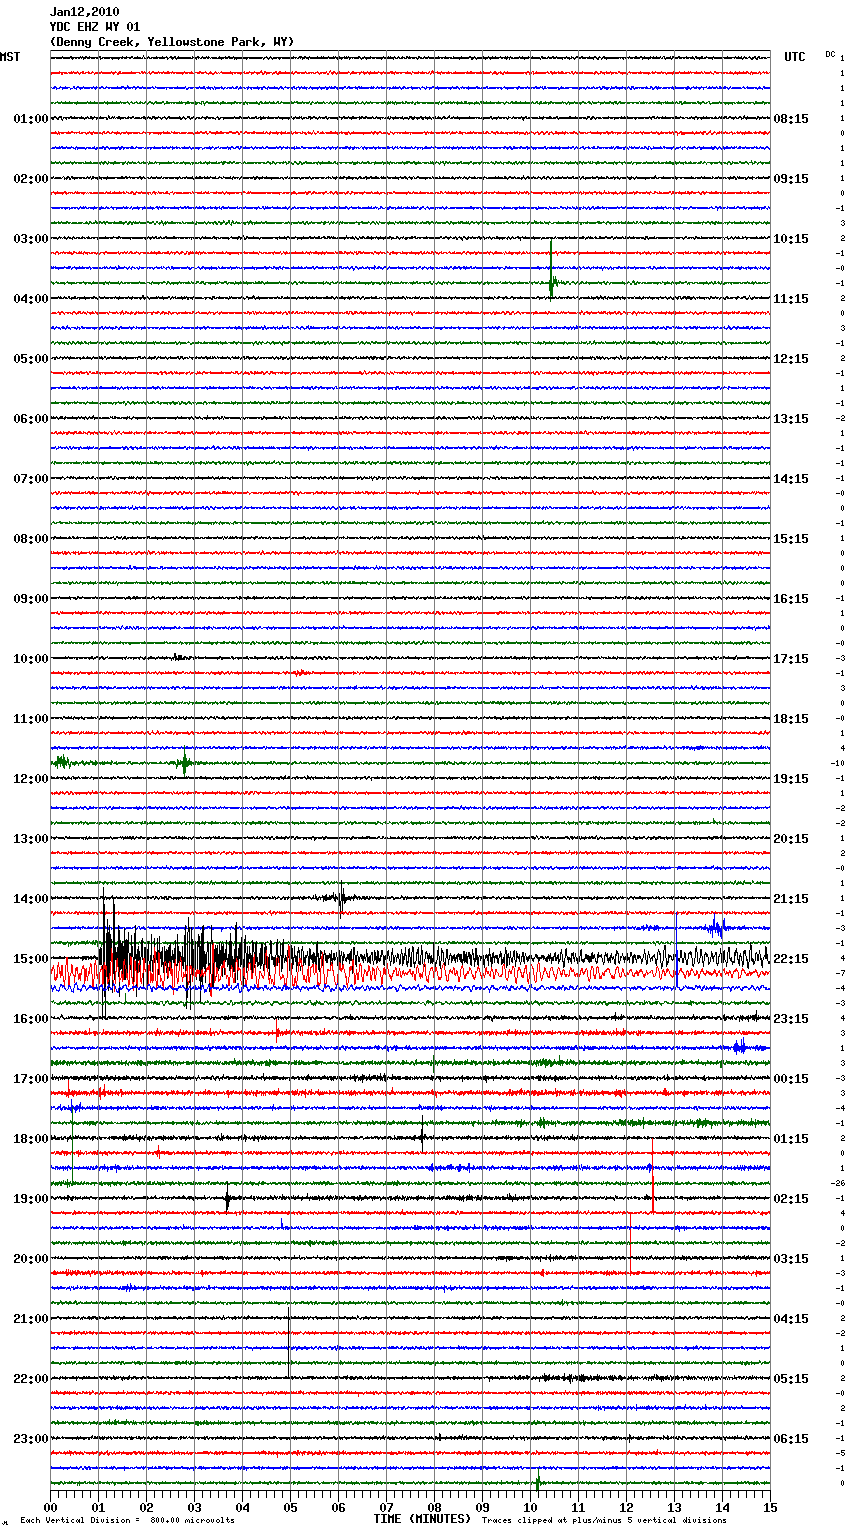Select the 01:00 MST time label
This screenshot has width=850, height=1534.
pyautogui.click(x=30, y=119)
